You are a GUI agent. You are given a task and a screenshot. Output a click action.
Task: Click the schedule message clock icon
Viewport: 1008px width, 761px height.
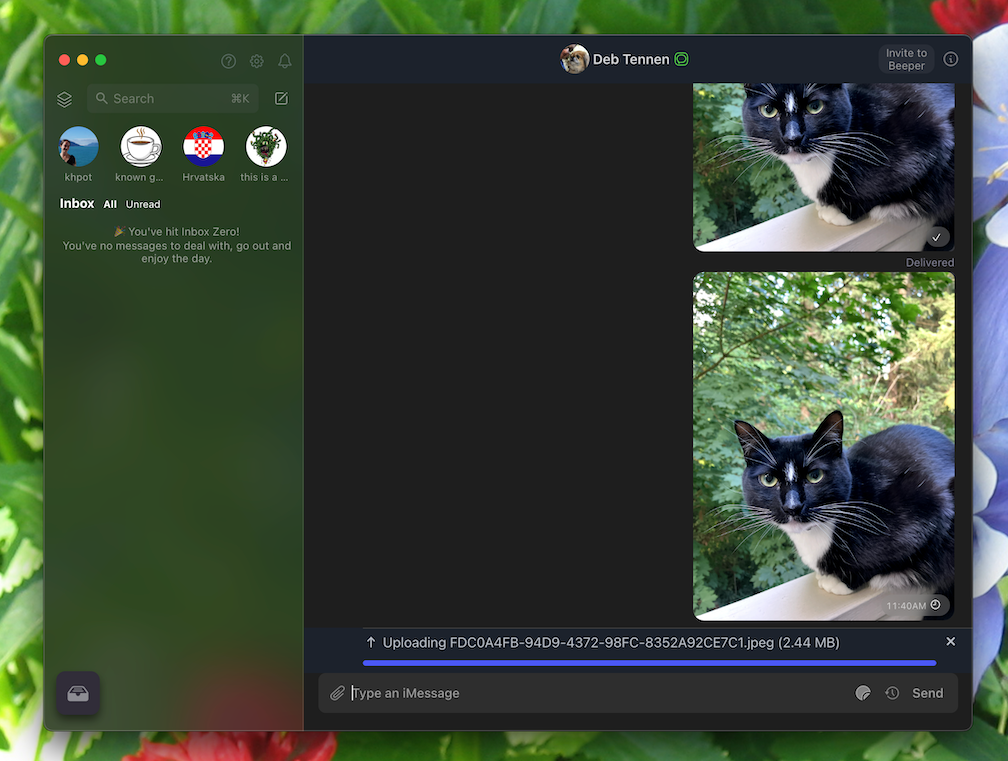pyautogui.click(x=892, y=693)
